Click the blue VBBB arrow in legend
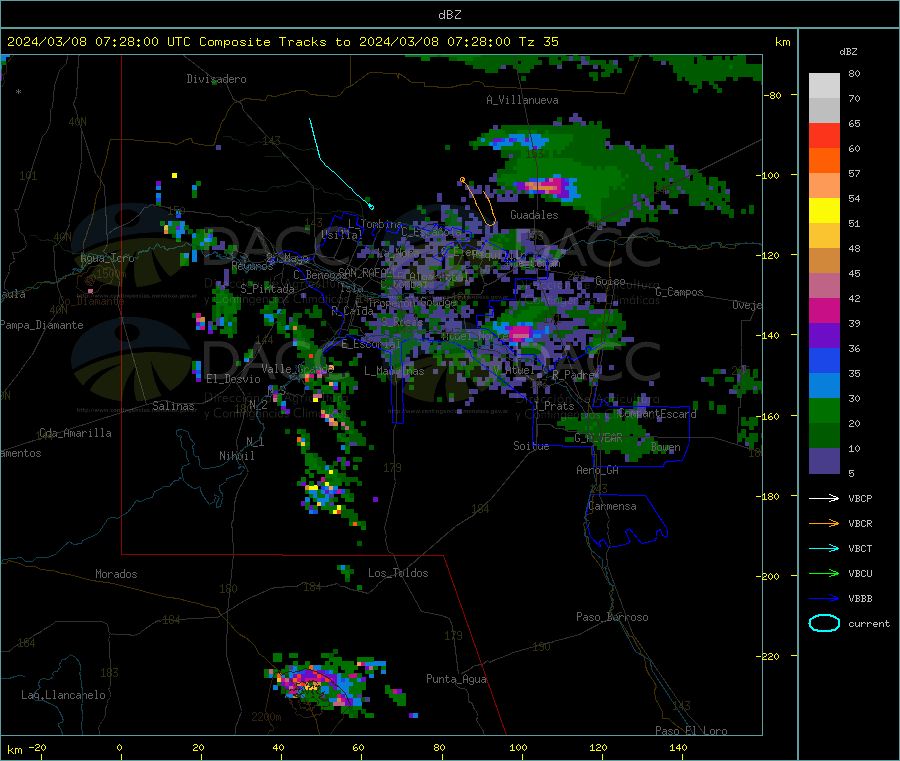This screenshot has height=761, width=900. pyautogui.click(x=824, y=598)
